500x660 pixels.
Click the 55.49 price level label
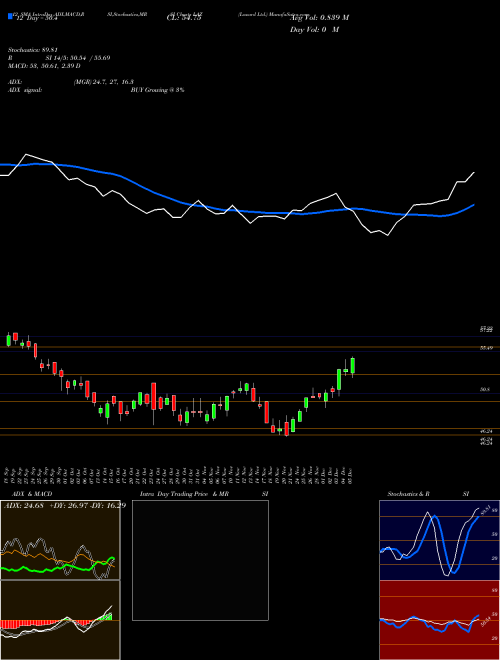487,348
